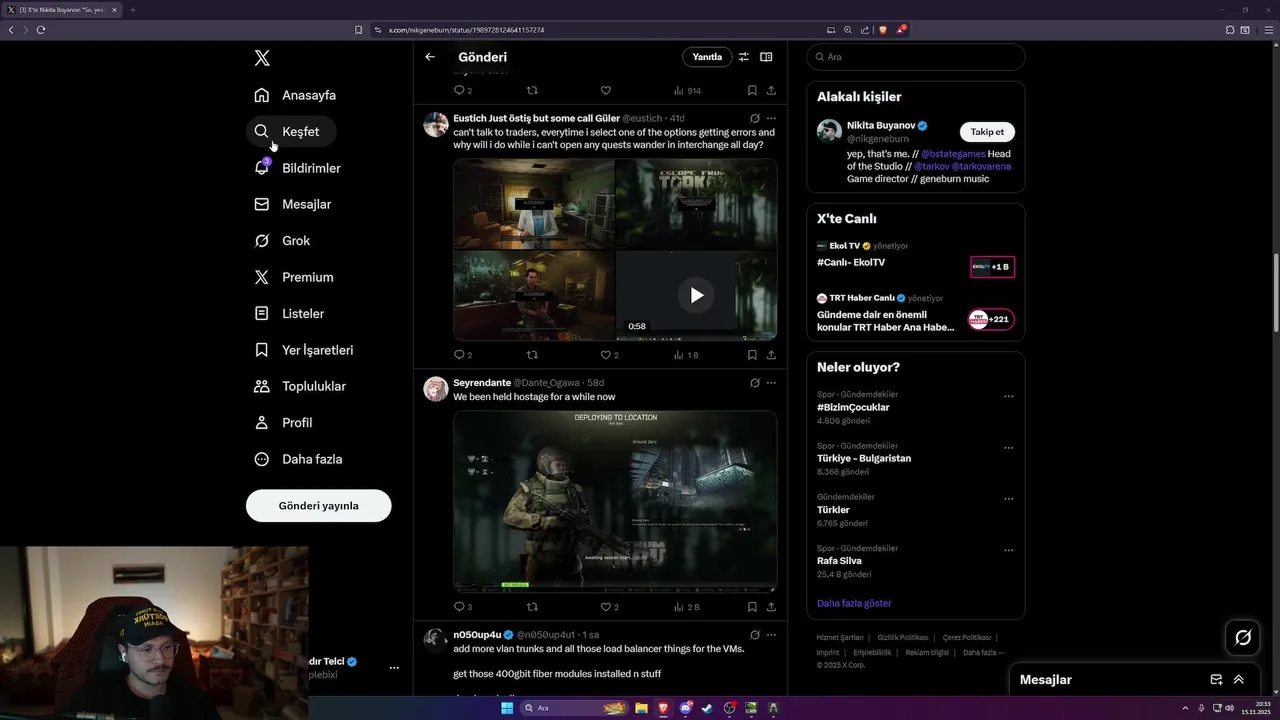Open Bildirimler notifications
The width and height of the screenshot is (1280, 720).
point(298,168)
